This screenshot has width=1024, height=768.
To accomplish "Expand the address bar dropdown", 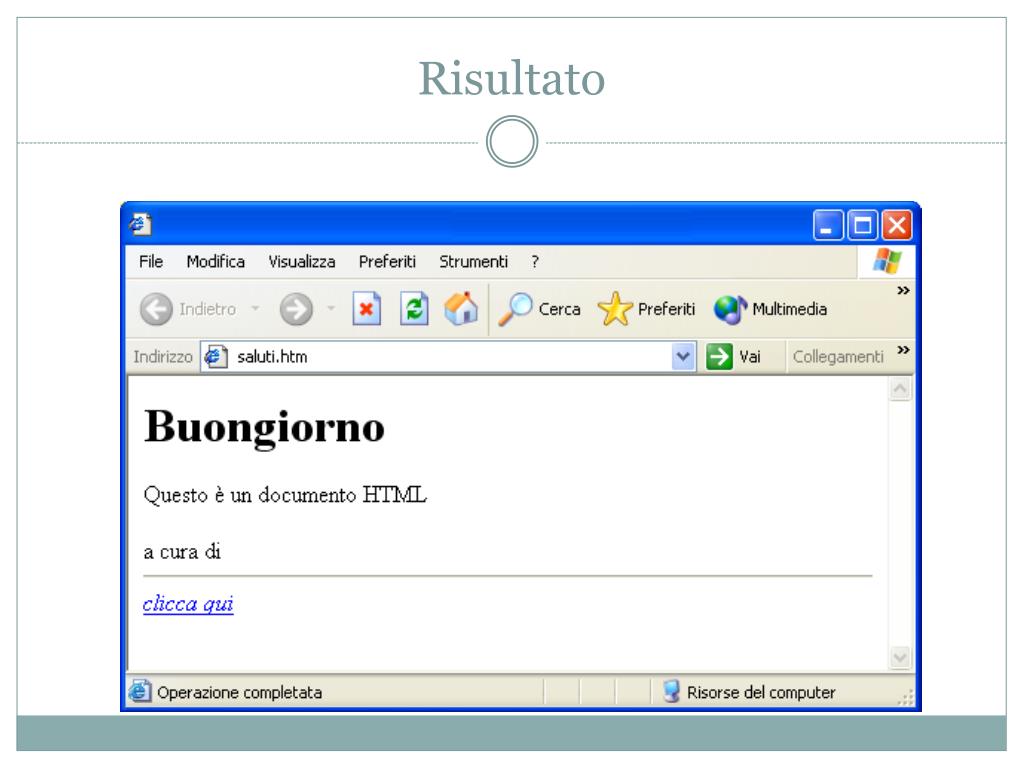I will (683, 357).
